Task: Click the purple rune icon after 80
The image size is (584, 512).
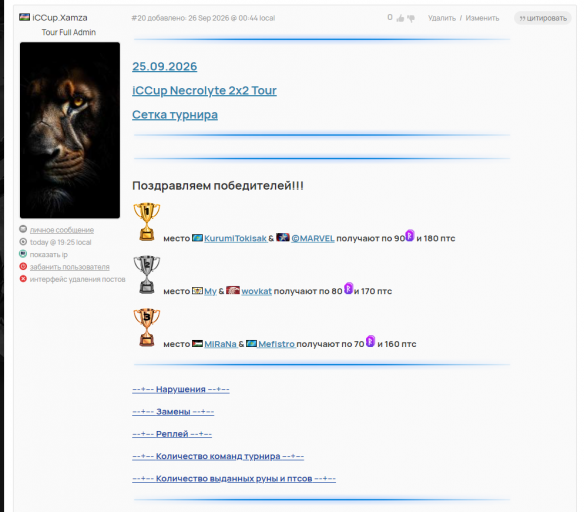Action: pyautogui.click(x=348, y=288)
